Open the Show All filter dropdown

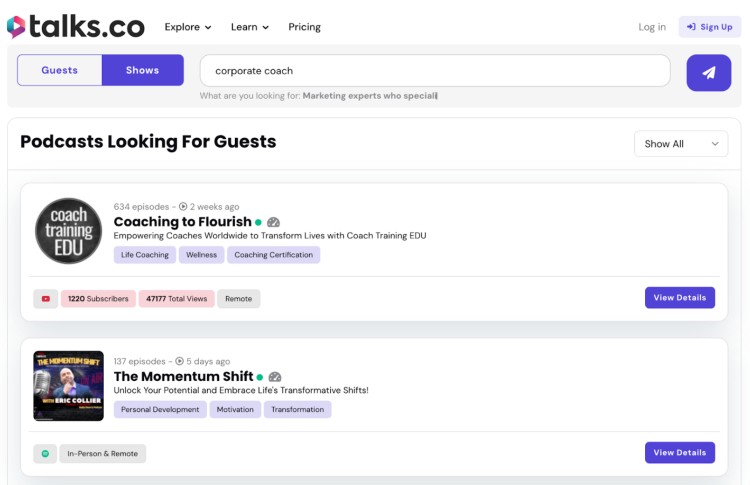click(x=681, y=143)
